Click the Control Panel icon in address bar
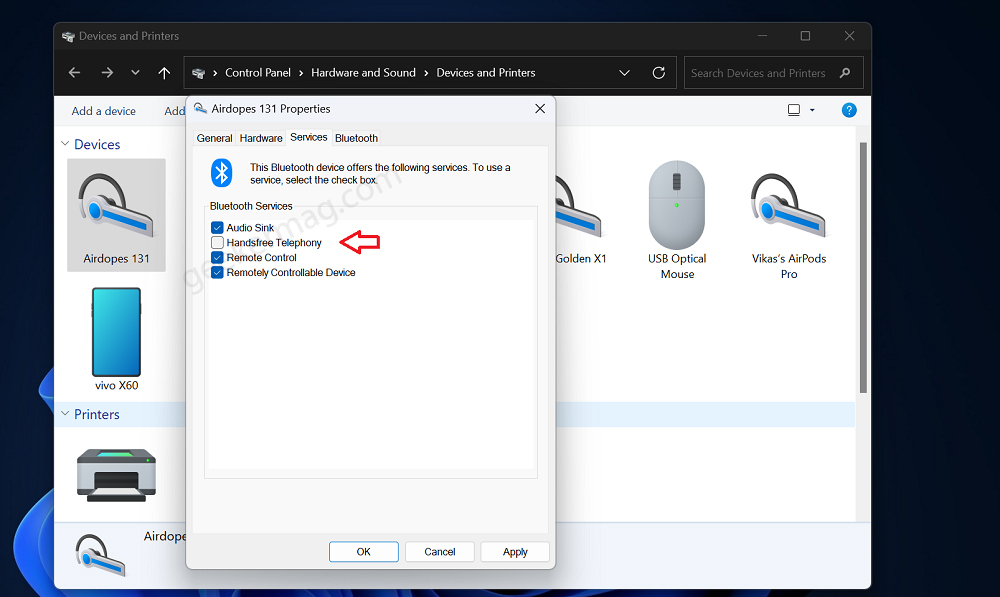 click(x=198, y=73)
